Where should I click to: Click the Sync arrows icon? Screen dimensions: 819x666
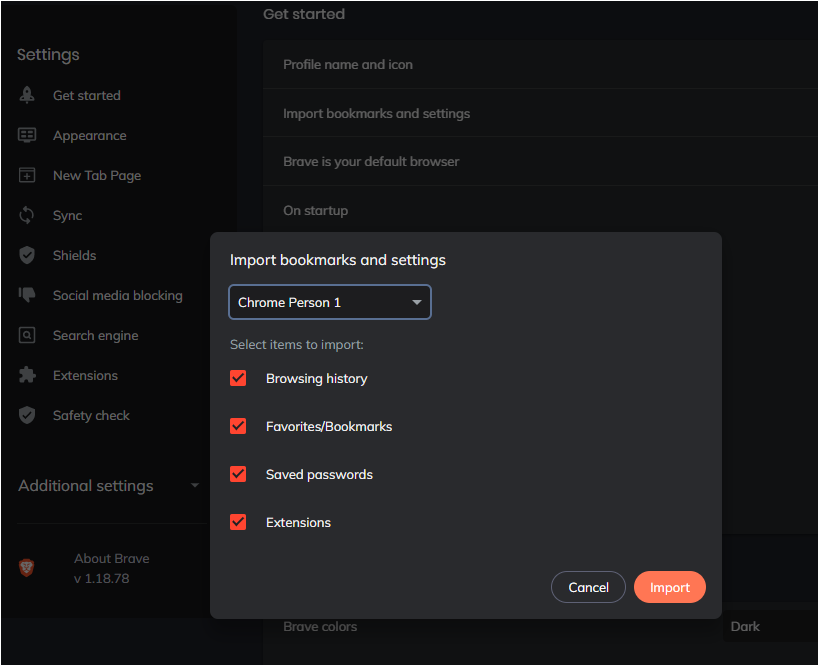pos(27,215)
